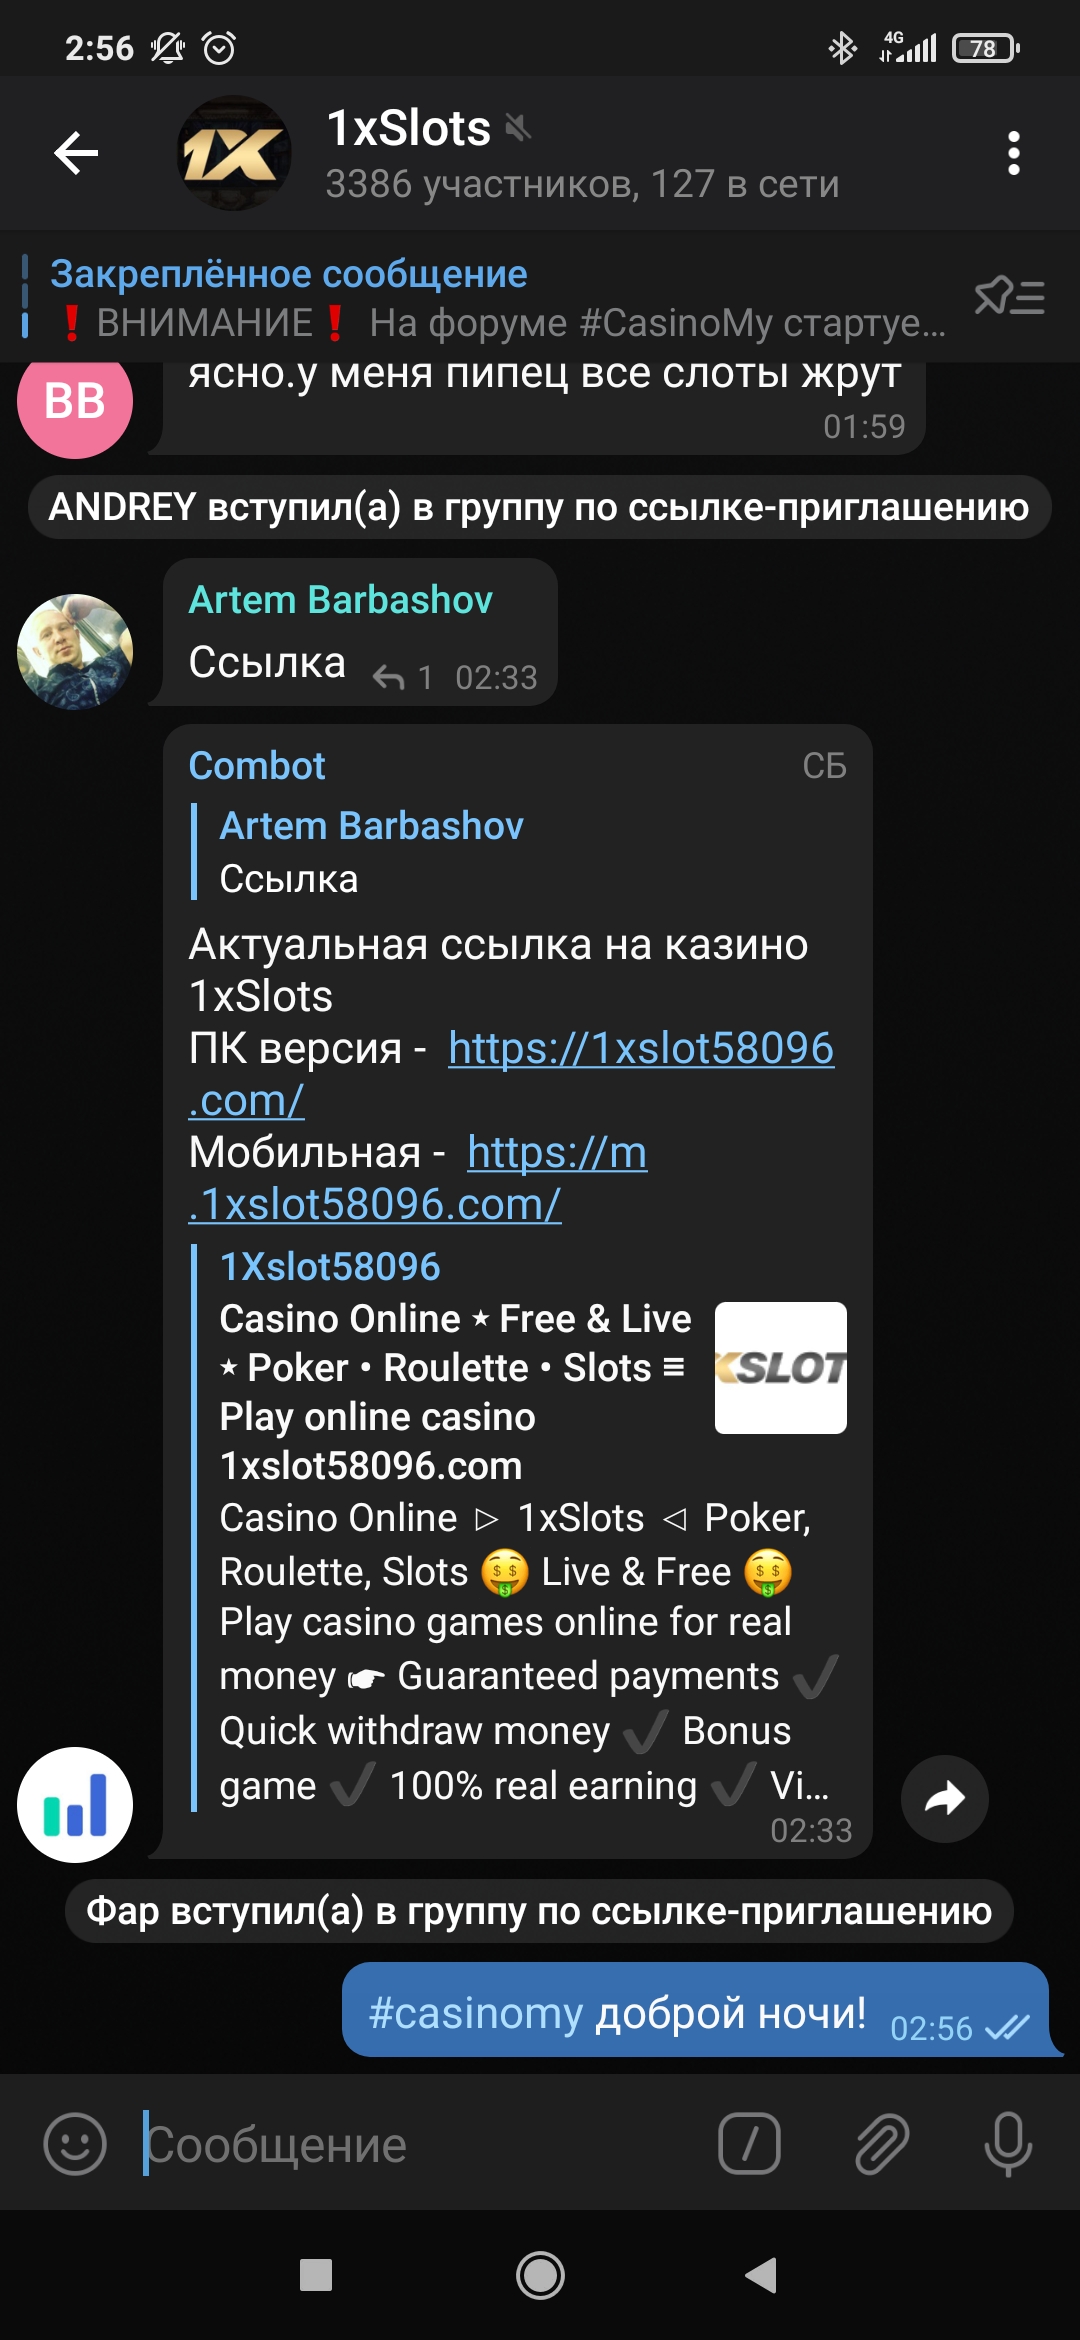Open the pinned messages list icon
The width and height of the screenshot is (1080, 2340).
[x=1010, y=296]
